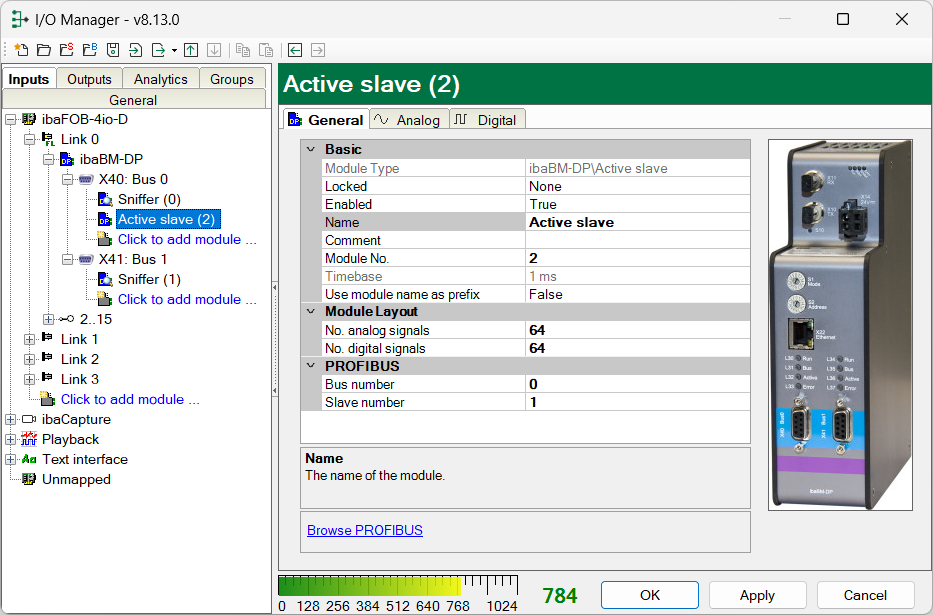
Task: Select the ibaFOB-4io-D card icon
Action: click(29, 119)
